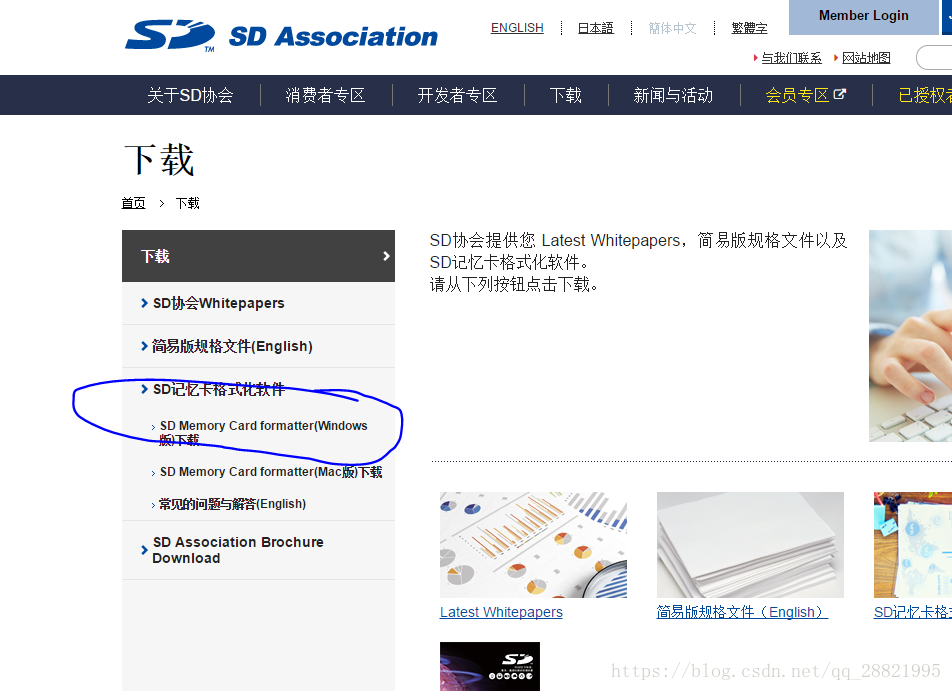
Task: Click the SD Association logo
Action: tap(280, 35)
